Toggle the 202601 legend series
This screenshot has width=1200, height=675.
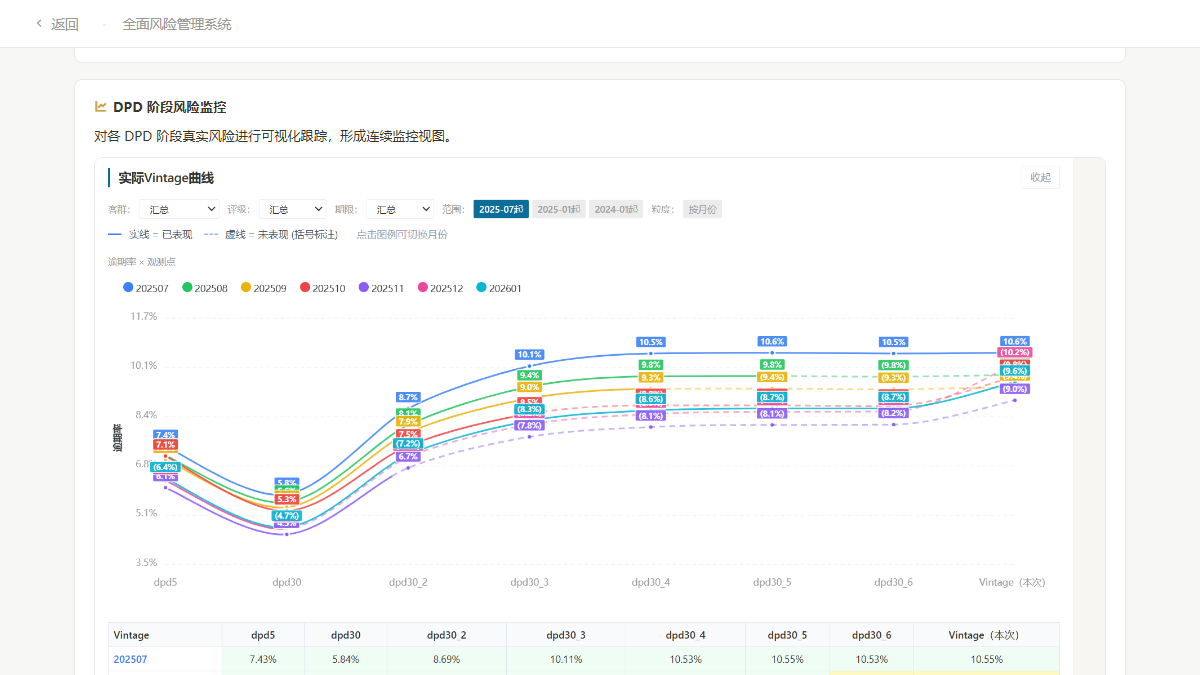click(500, 288)
